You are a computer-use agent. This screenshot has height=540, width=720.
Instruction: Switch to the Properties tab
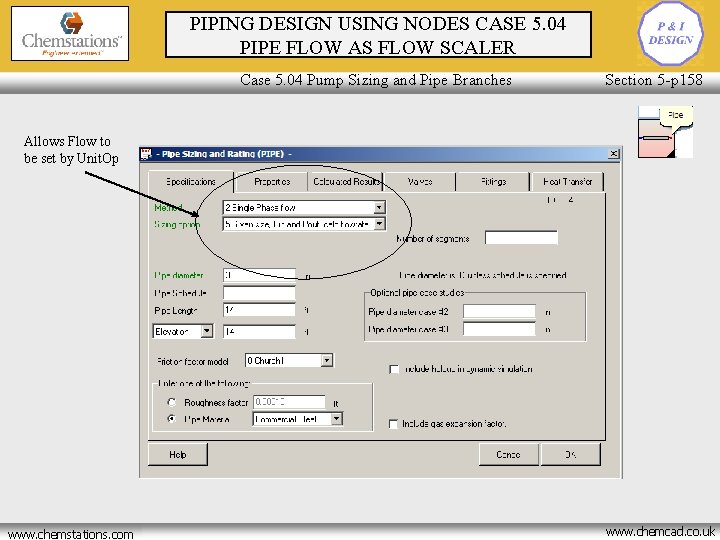tap(271, 182)
